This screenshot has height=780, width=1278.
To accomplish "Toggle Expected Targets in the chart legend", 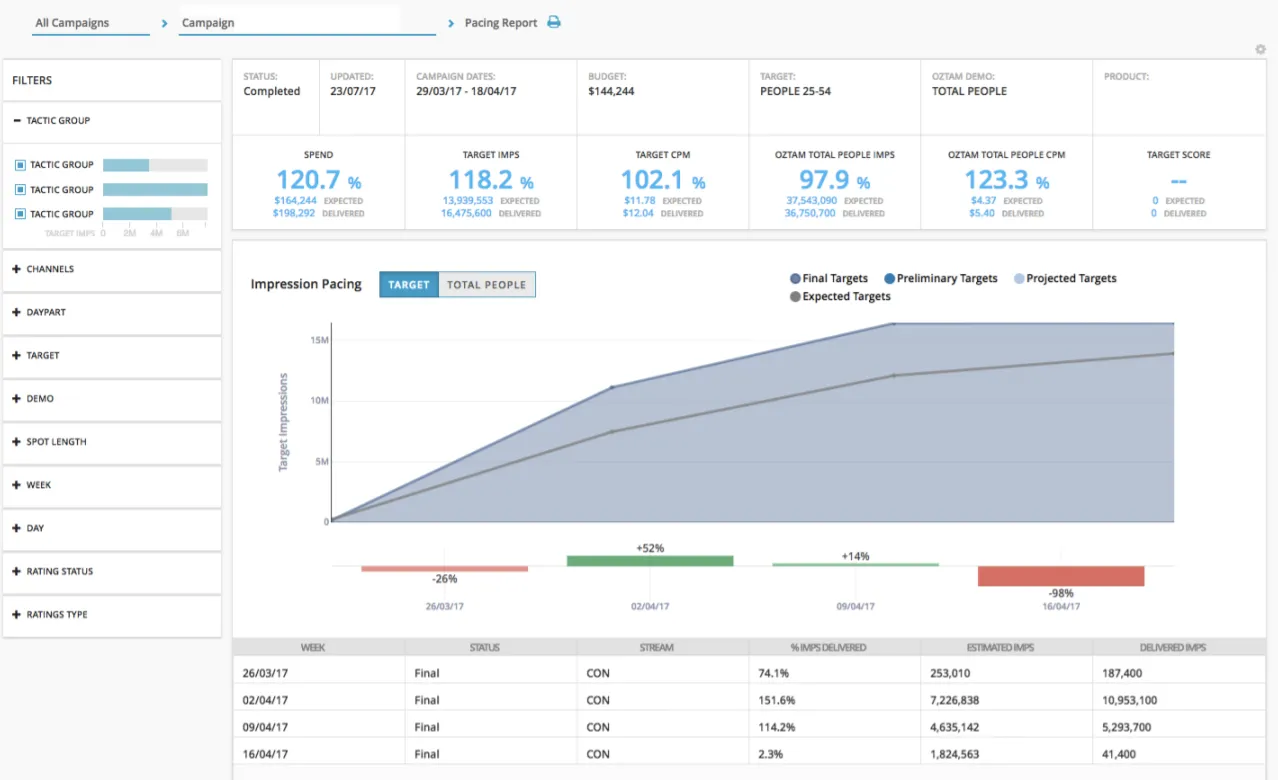I will (x=840, y=297).
